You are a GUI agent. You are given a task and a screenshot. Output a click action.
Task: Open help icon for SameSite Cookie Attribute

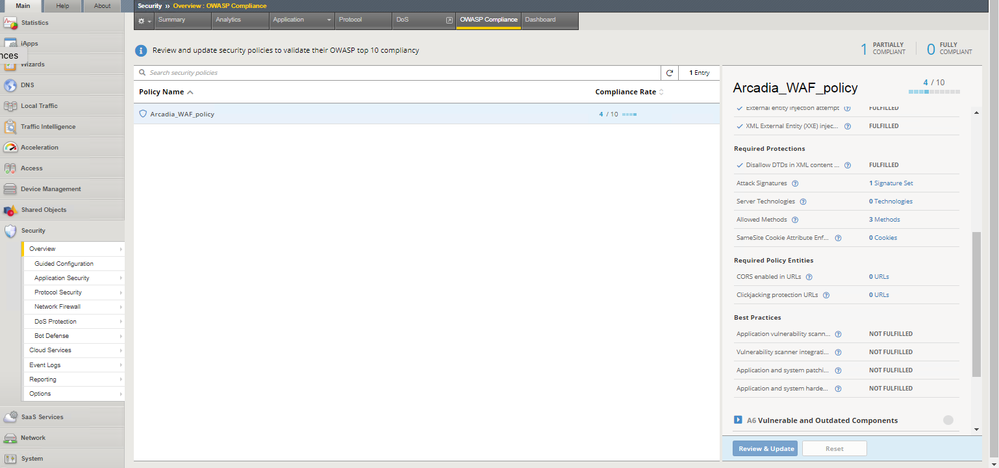tap(838, 238)
